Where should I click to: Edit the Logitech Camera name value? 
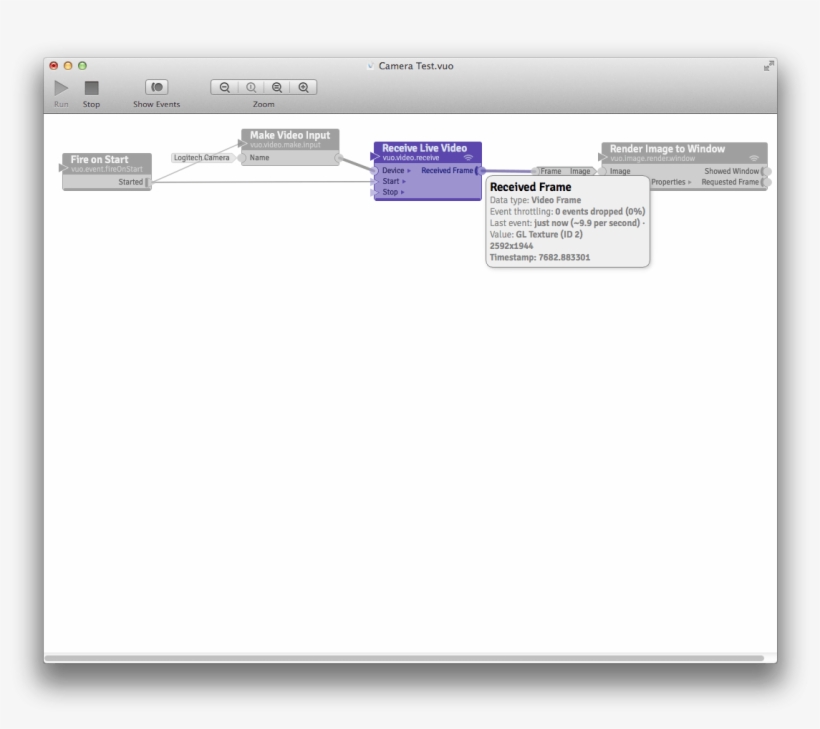(201, 157)
